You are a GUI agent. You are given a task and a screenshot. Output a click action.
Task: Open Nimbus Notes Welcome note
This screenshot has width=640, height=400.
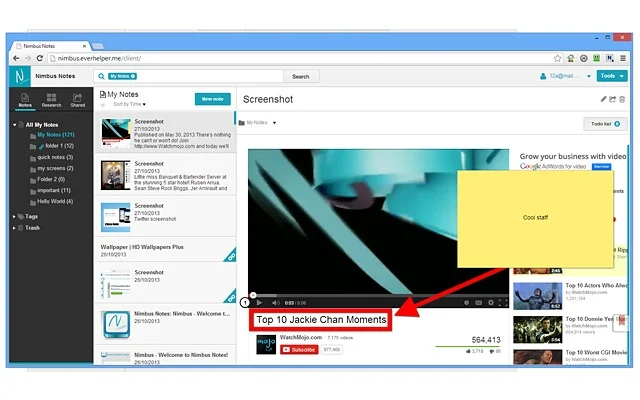pyautogui.click(x=165, y=324)
